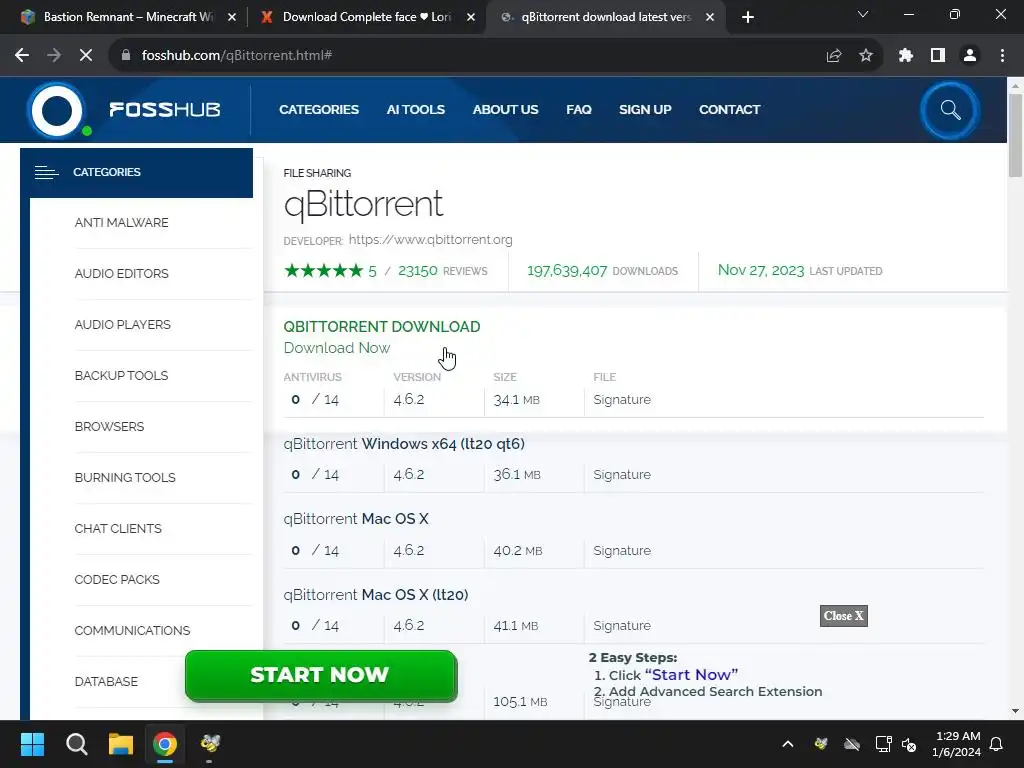
Task: Open AI TOOLS in the navigation
Action: pyautogui.click(x=415, y=110)
